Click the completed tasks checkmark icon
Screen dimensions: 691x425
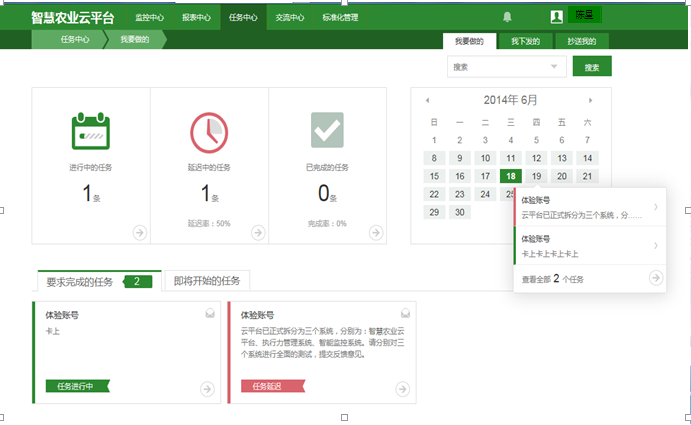pyautogui.click(x=327, y=130)
